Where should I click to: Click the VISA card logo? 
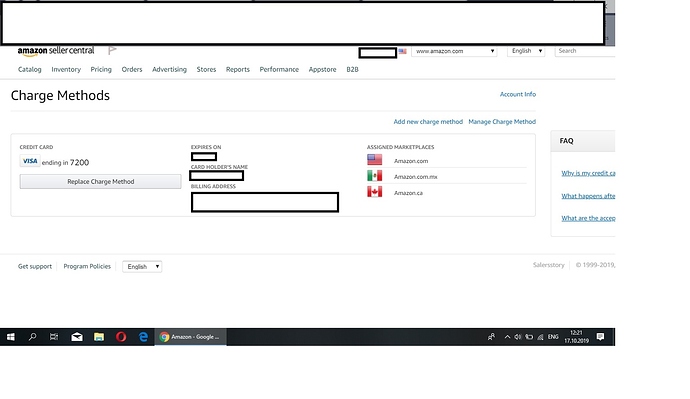pyautogui.click(x=30, y=161)
